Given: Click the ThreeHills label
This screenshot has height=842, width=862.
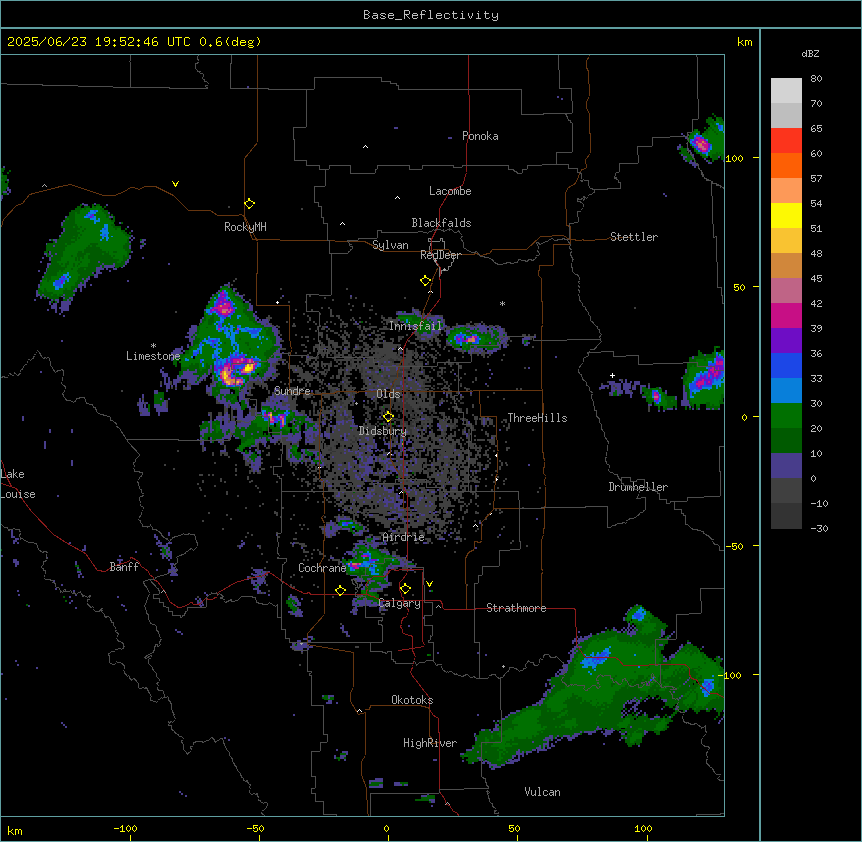Looking at the screenshot, I should [x=537, y=418].
